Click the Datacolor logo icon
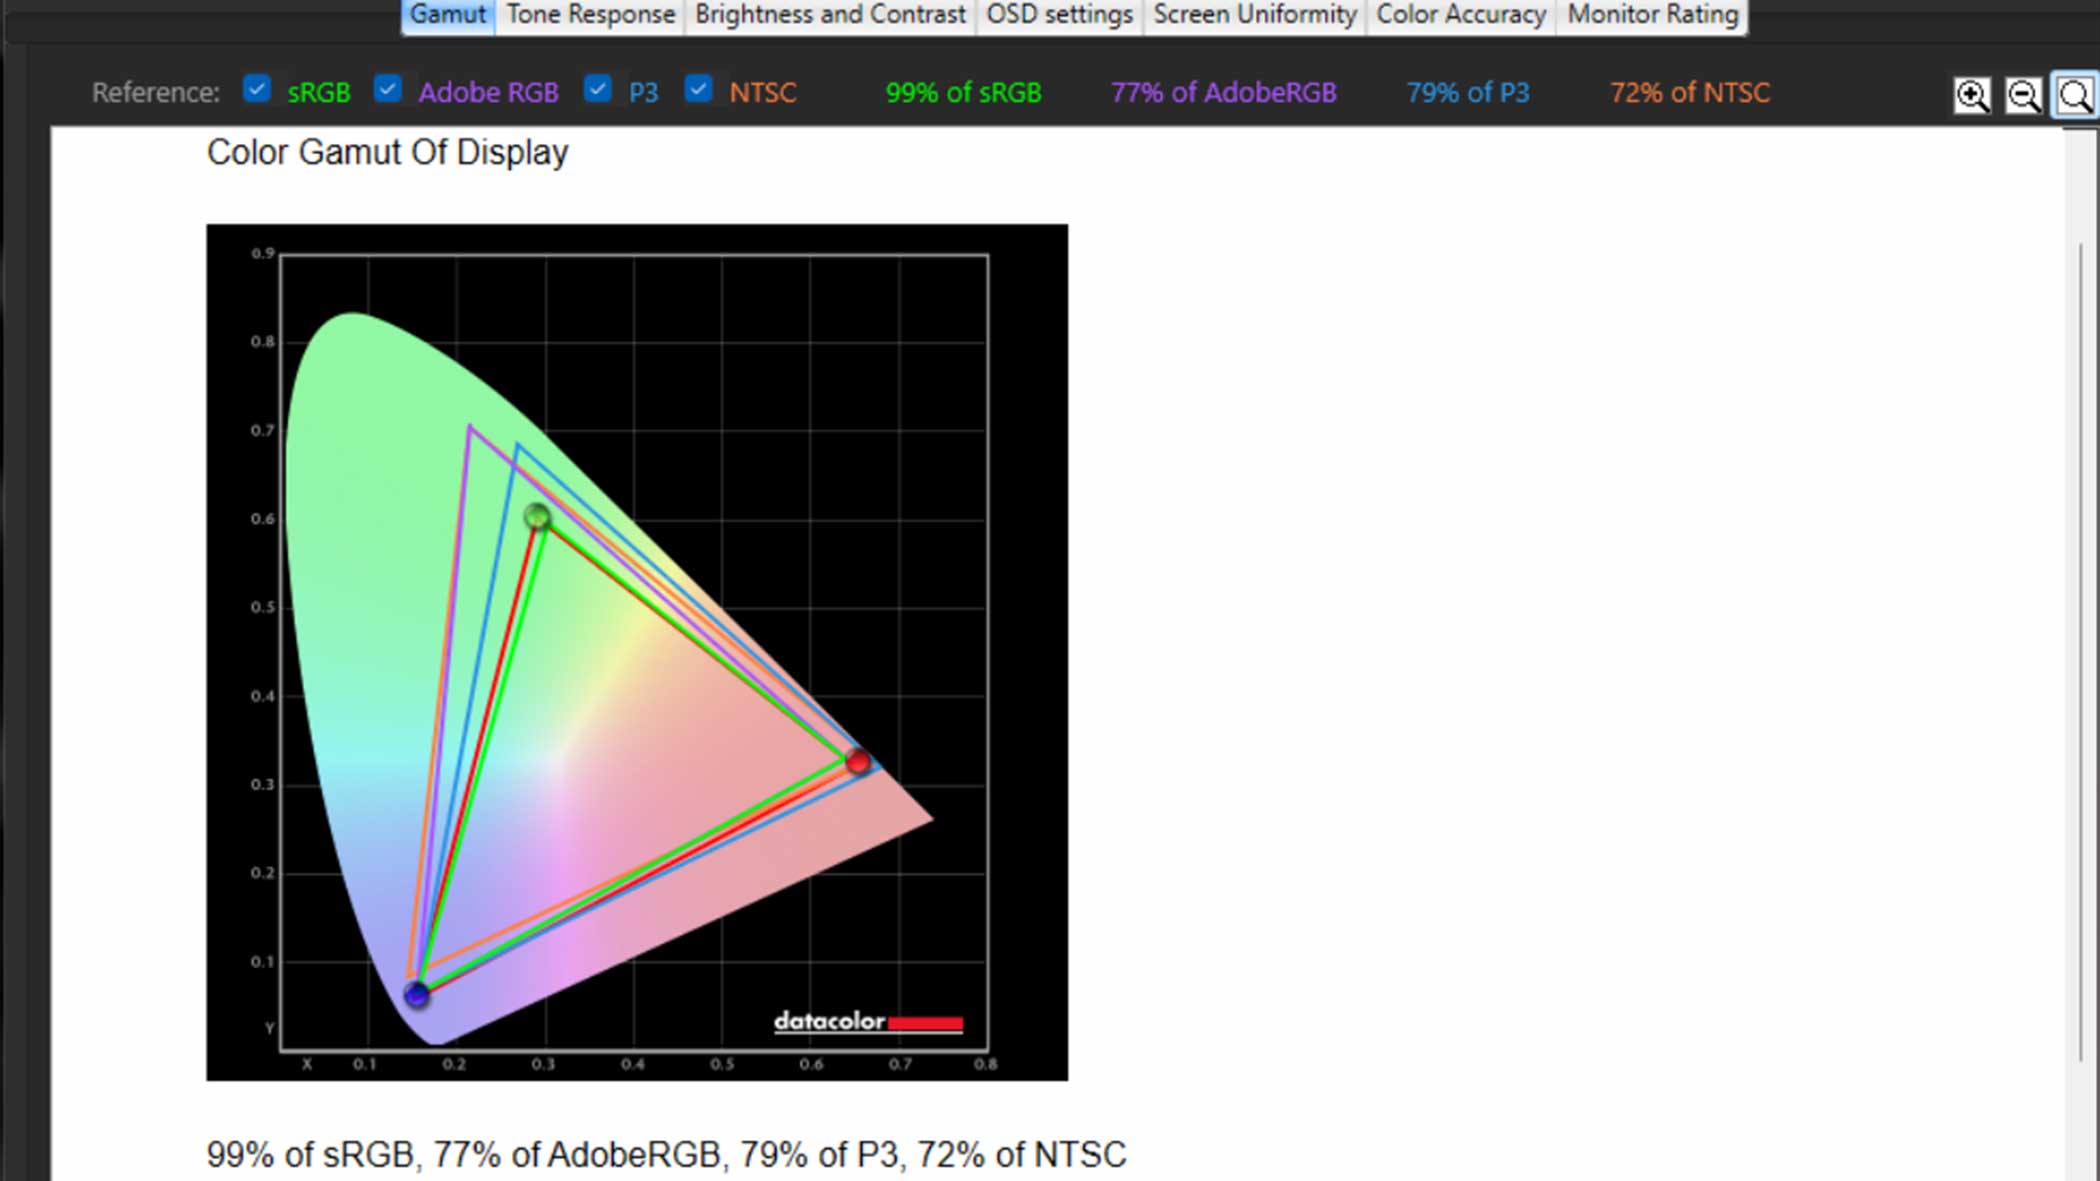Screen dimensions: 2100x1181 854,1022
